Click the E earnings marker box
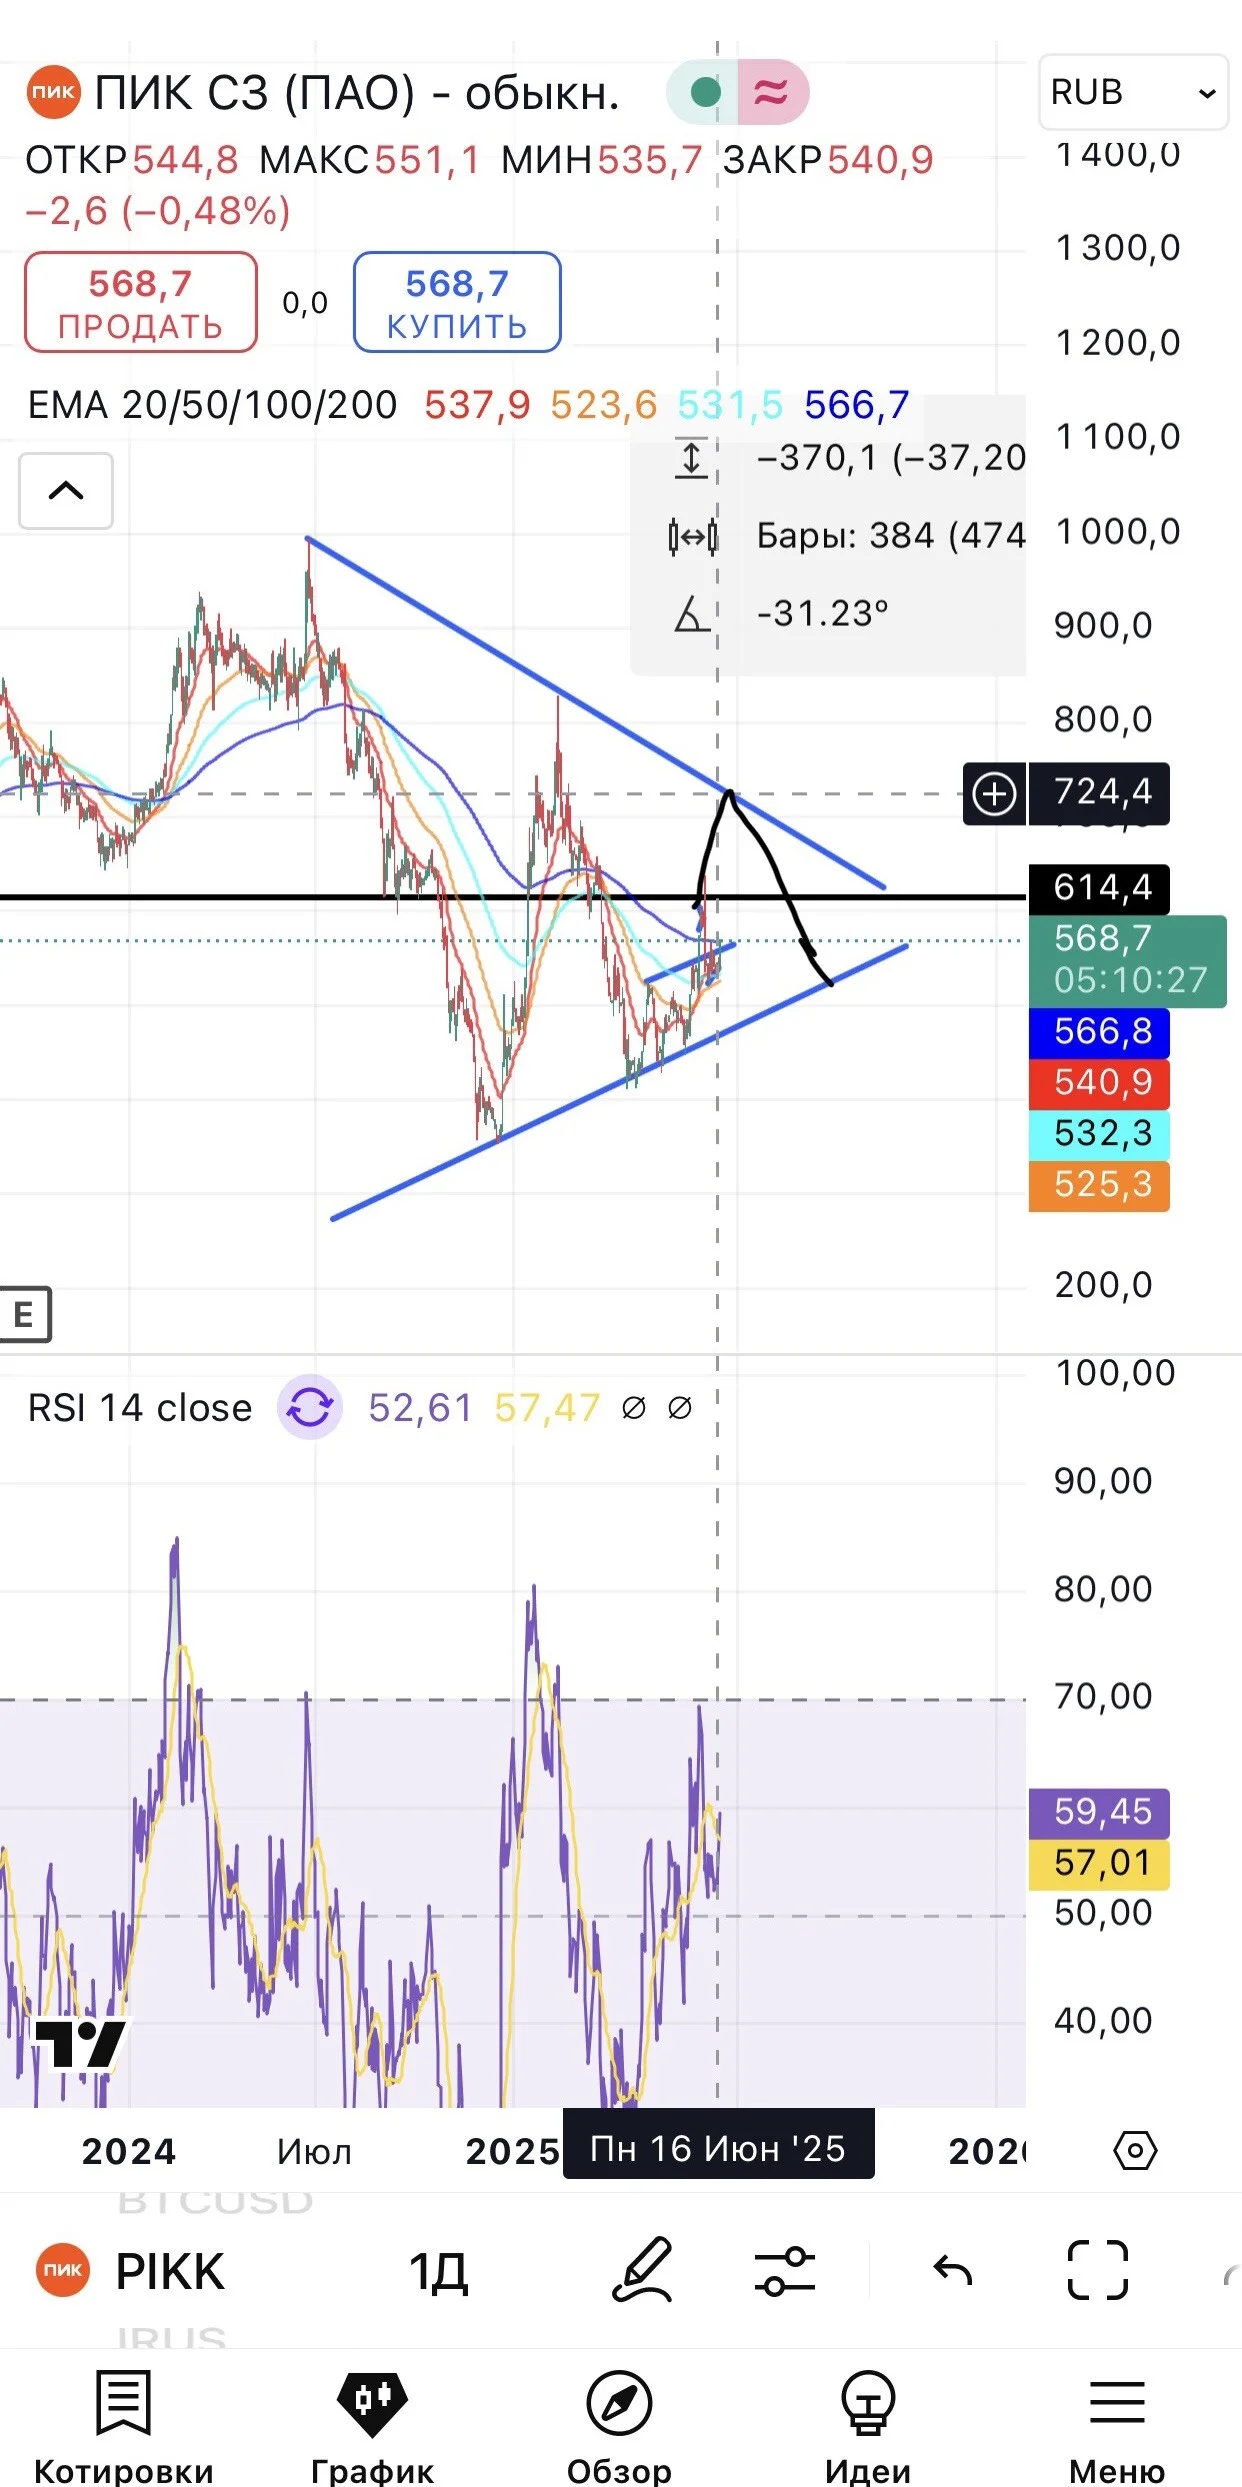The height and width of the screenshot is (2487, 1242). (24, 1314)
